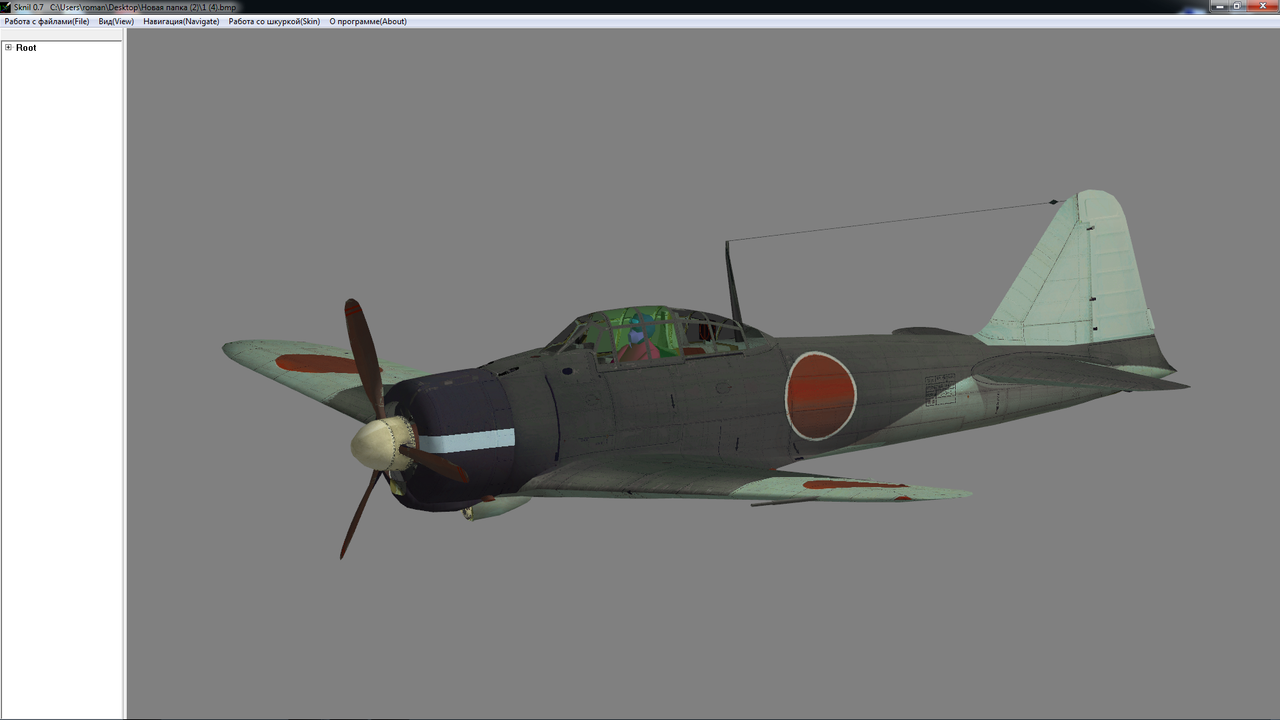Image resolution: width=1280 pixels, height=720 pixels.
Task: Close the Sknil window
Action: coord(1262,6)
